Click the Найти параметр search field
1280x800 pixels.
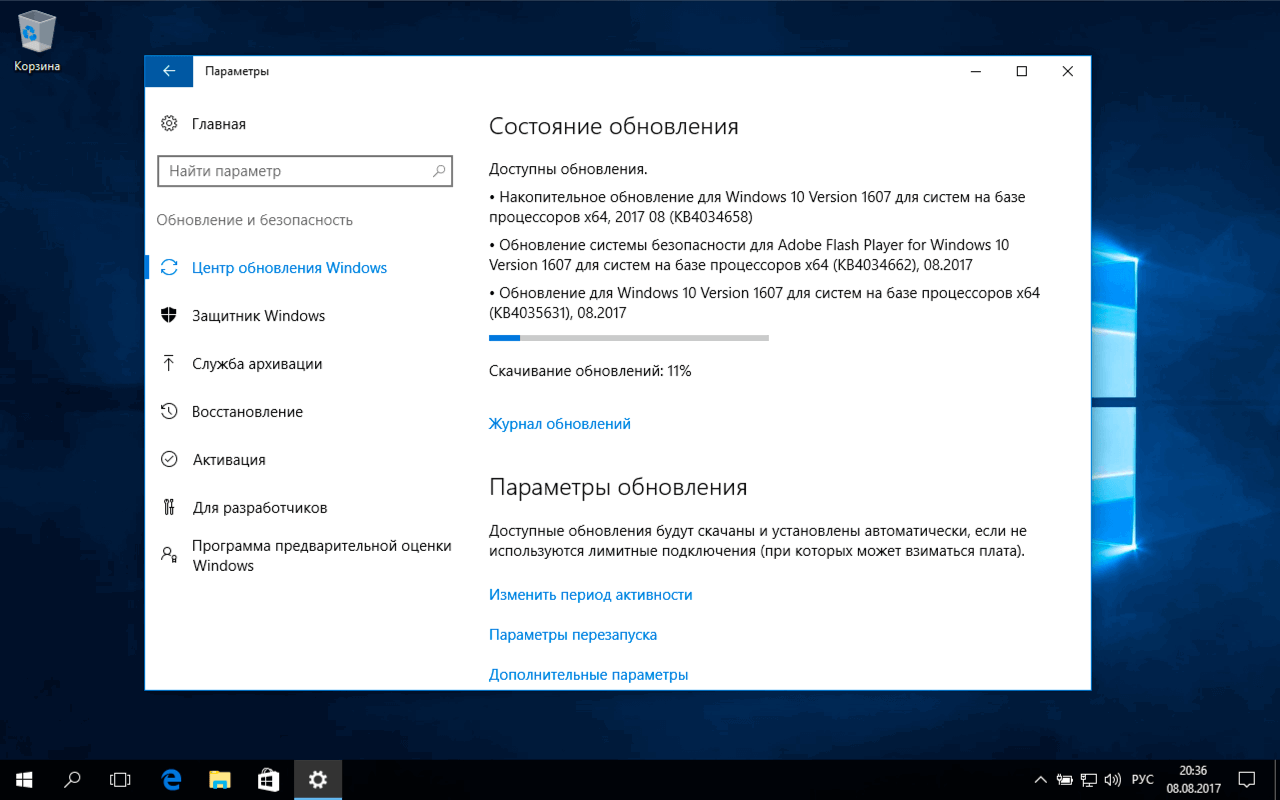point(305,171)
